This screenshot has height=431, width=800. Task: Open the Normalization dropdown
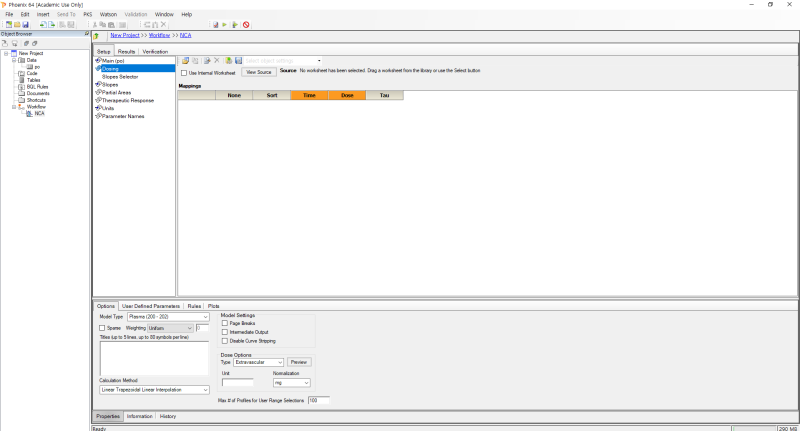306,383
